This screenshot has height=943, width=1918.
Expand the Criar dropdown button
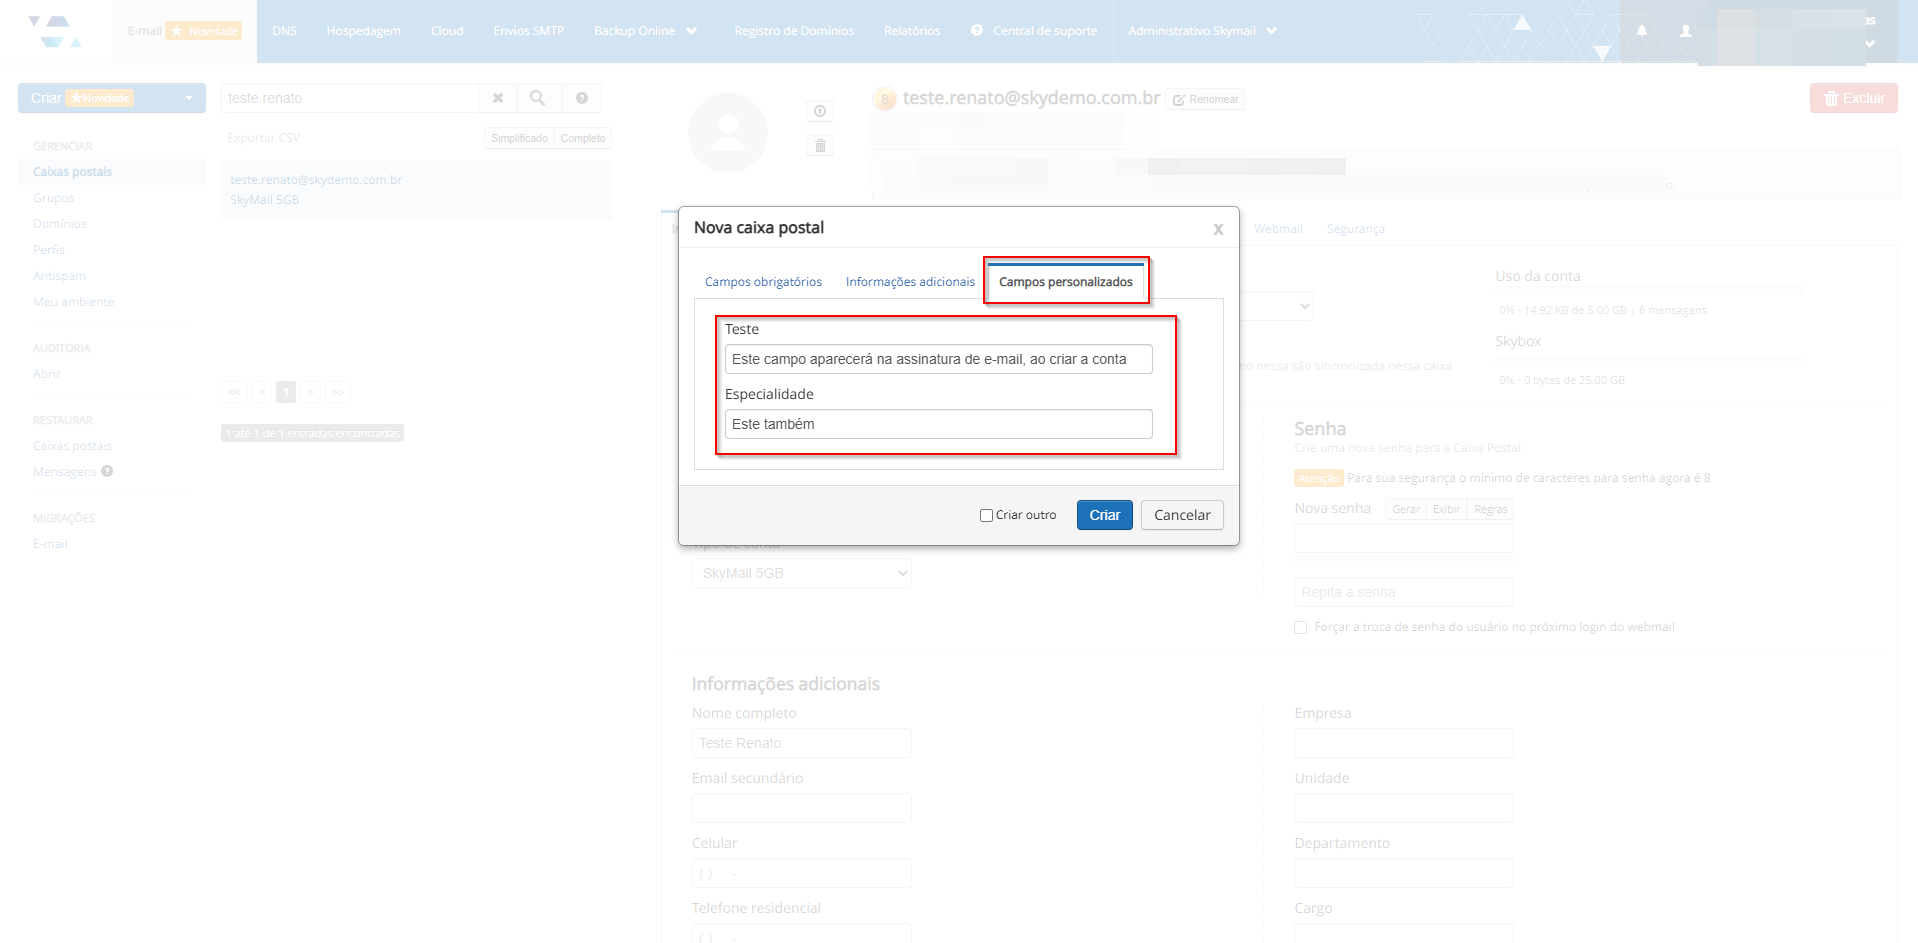[x=188, y=98]
